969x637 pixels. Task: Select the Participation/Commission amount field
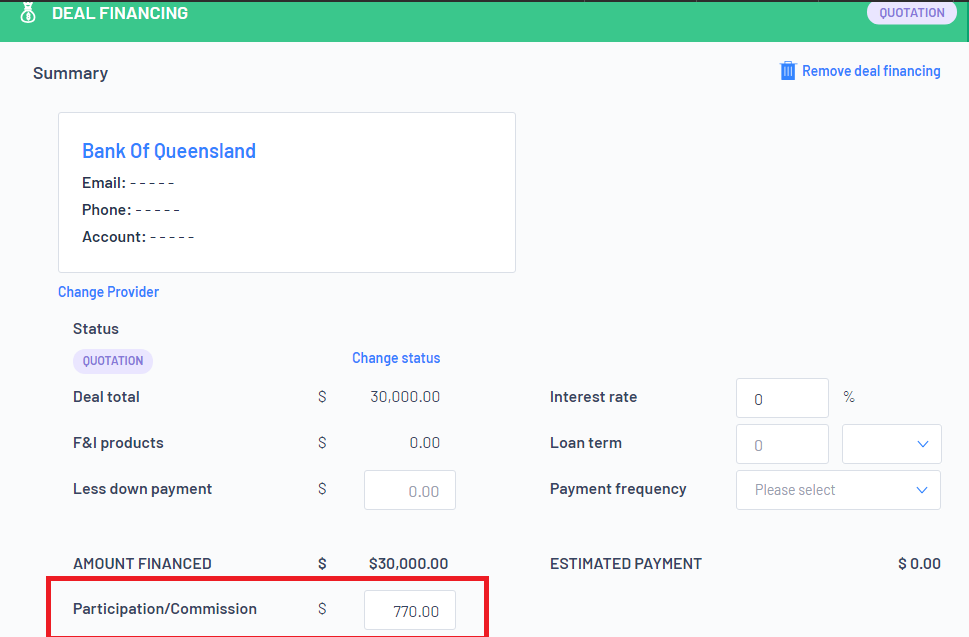[x=409, y=611]
